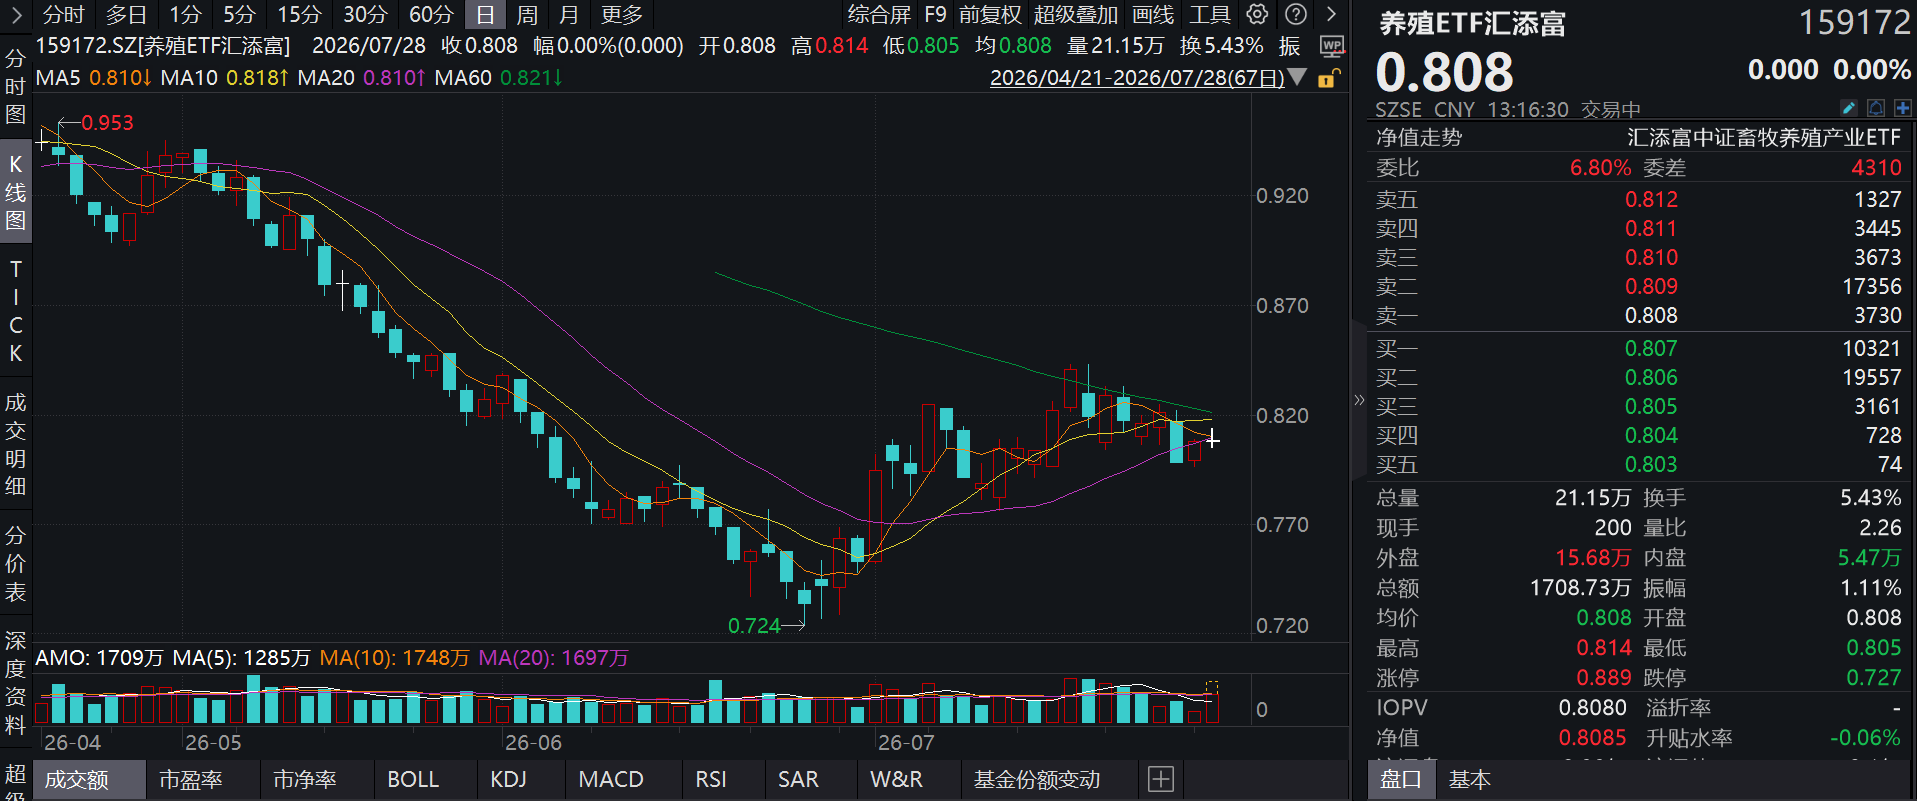Set a price alert bell icon

click(1876, 108)
